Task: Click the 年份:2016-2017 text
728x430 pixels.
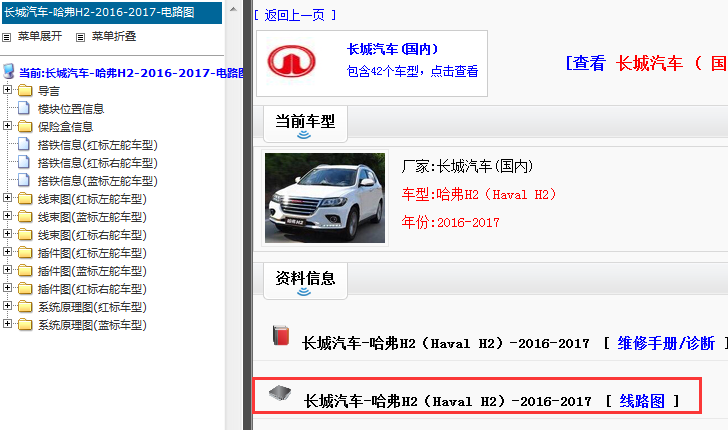Action: tap(451, 222)
